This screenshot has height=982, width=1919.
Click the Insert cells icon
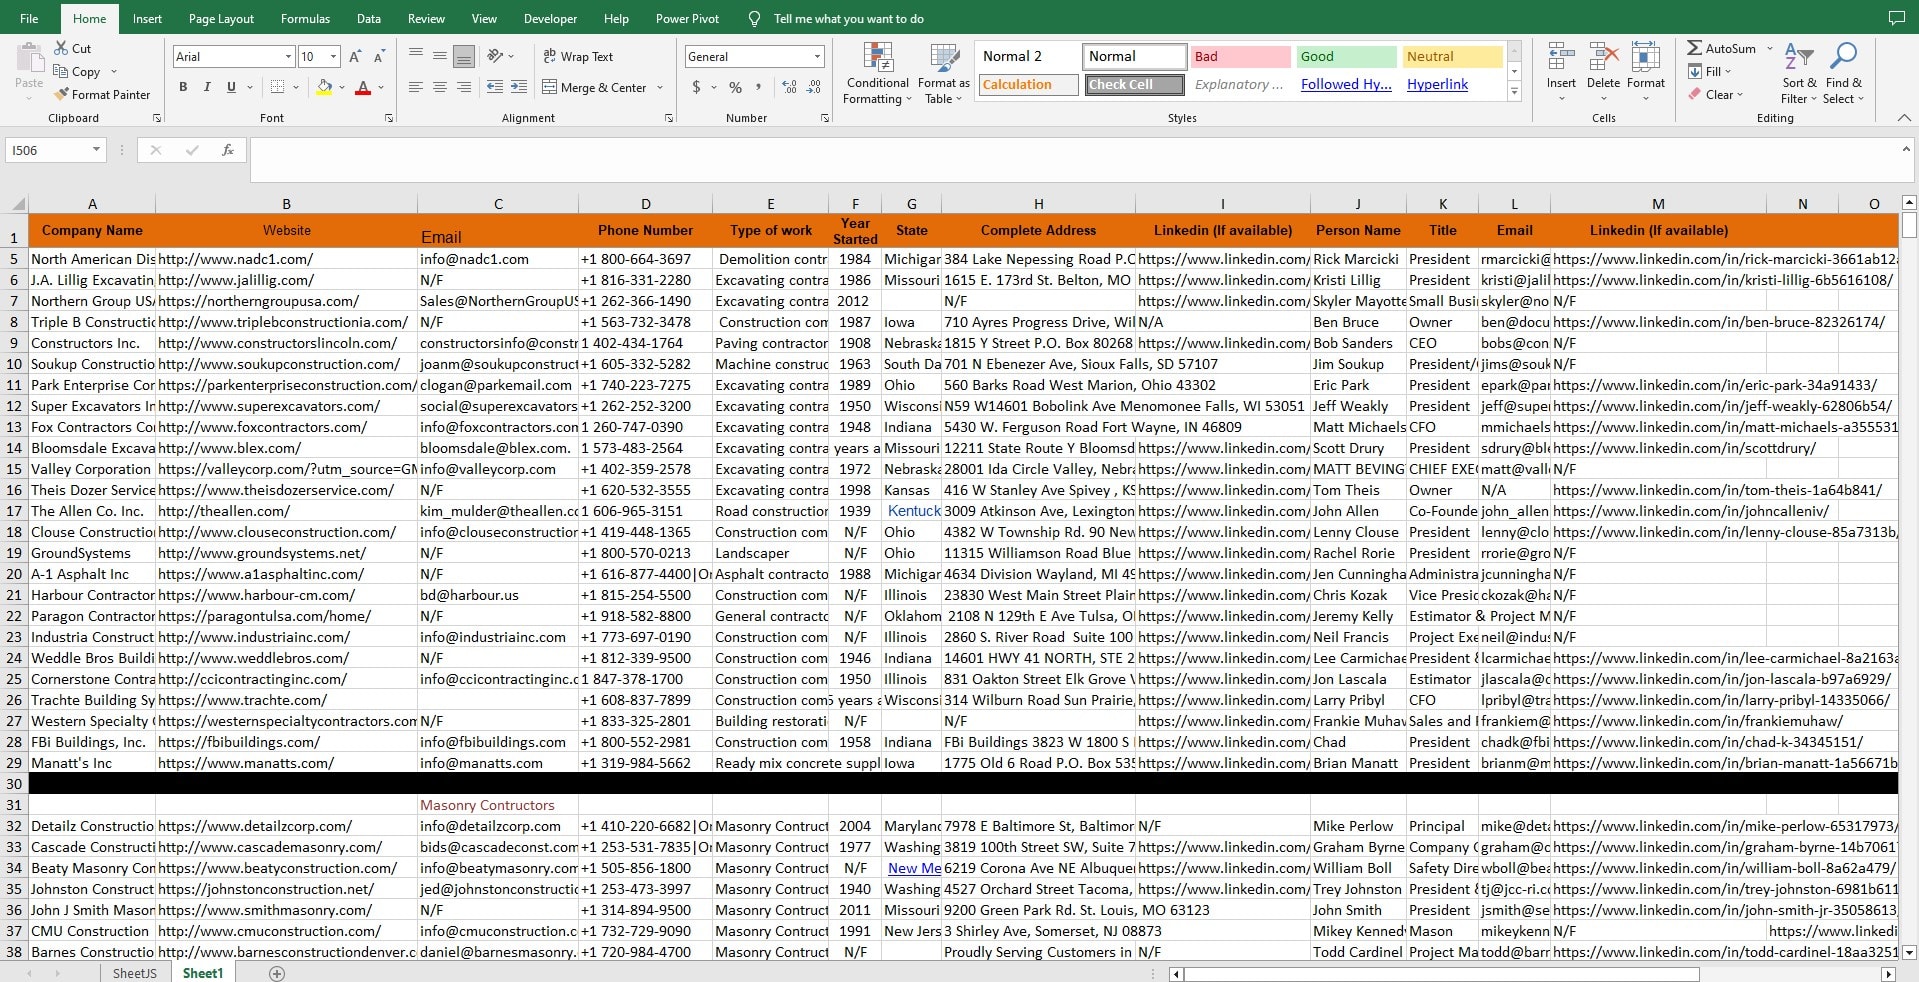click(1561, 57)
